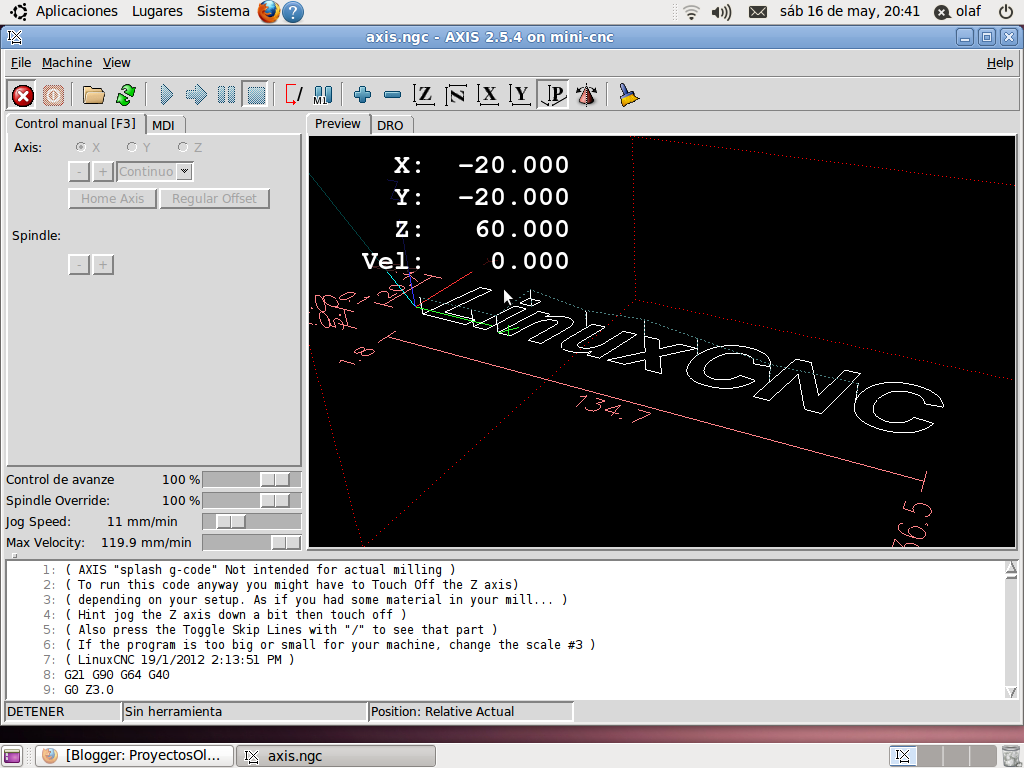Switch to X side view

[488, 95]
